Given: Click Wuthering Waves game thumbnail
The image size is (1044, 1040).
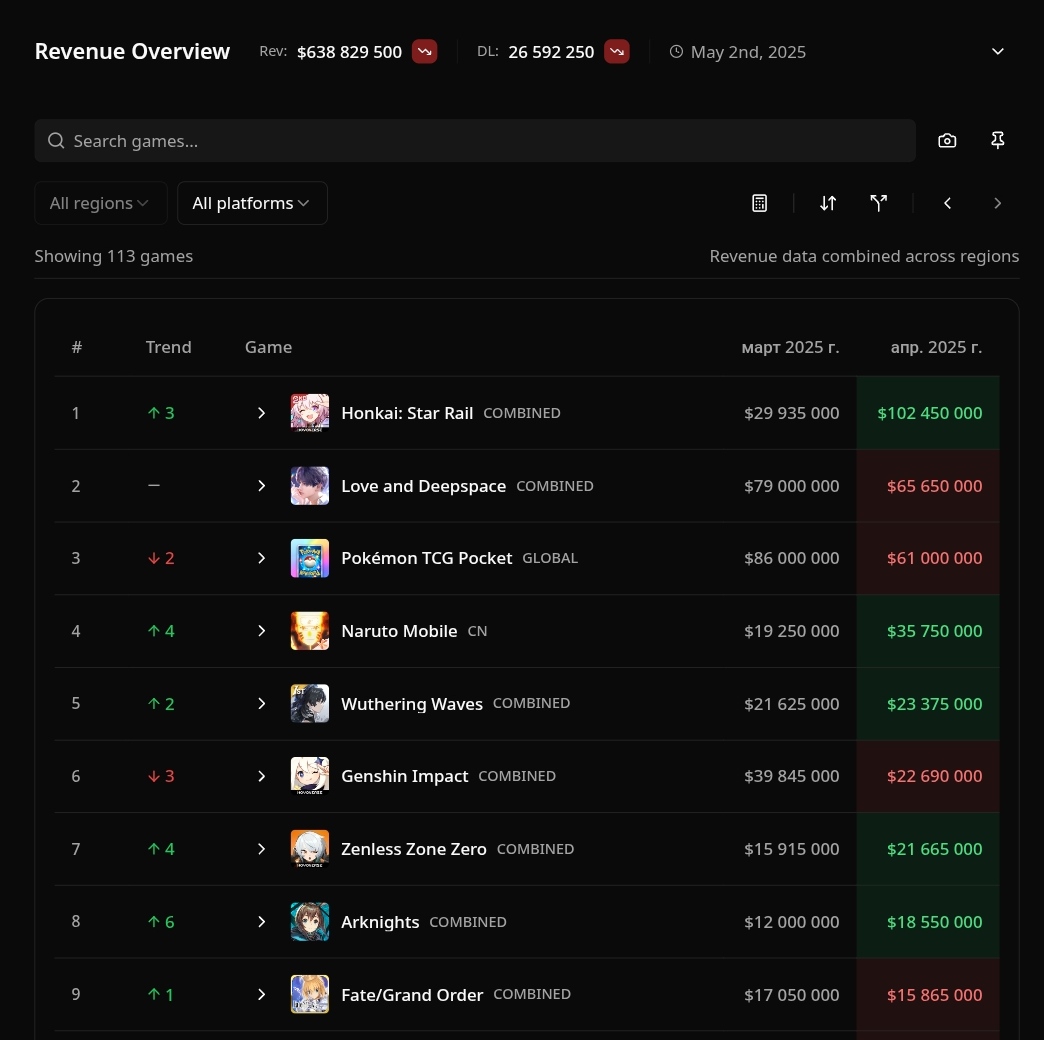Looking at the screenshot, I should pos(310,703).
